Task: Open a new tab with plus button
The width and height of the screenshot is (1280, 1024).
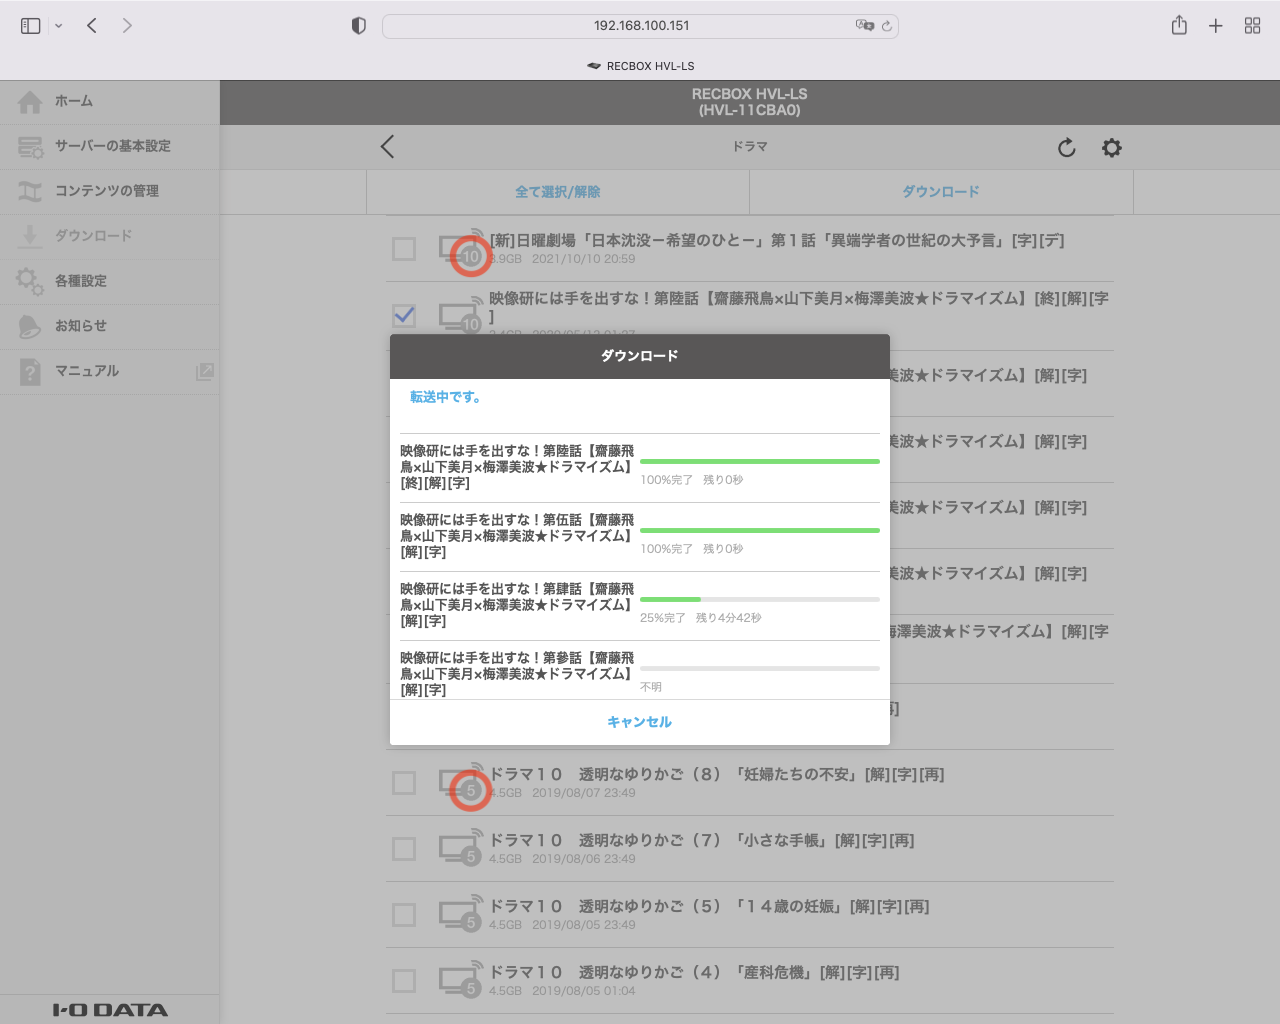Action: tap(1216, 26)
